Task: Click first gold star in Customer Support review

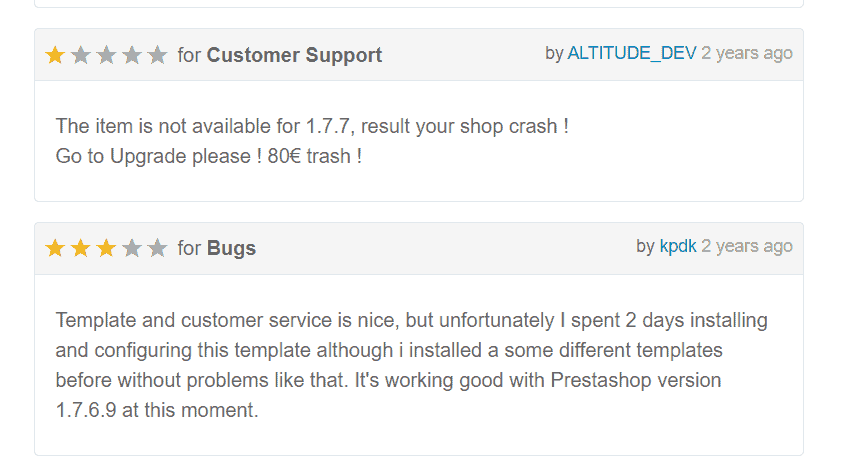Action: (x=55, y=55)
